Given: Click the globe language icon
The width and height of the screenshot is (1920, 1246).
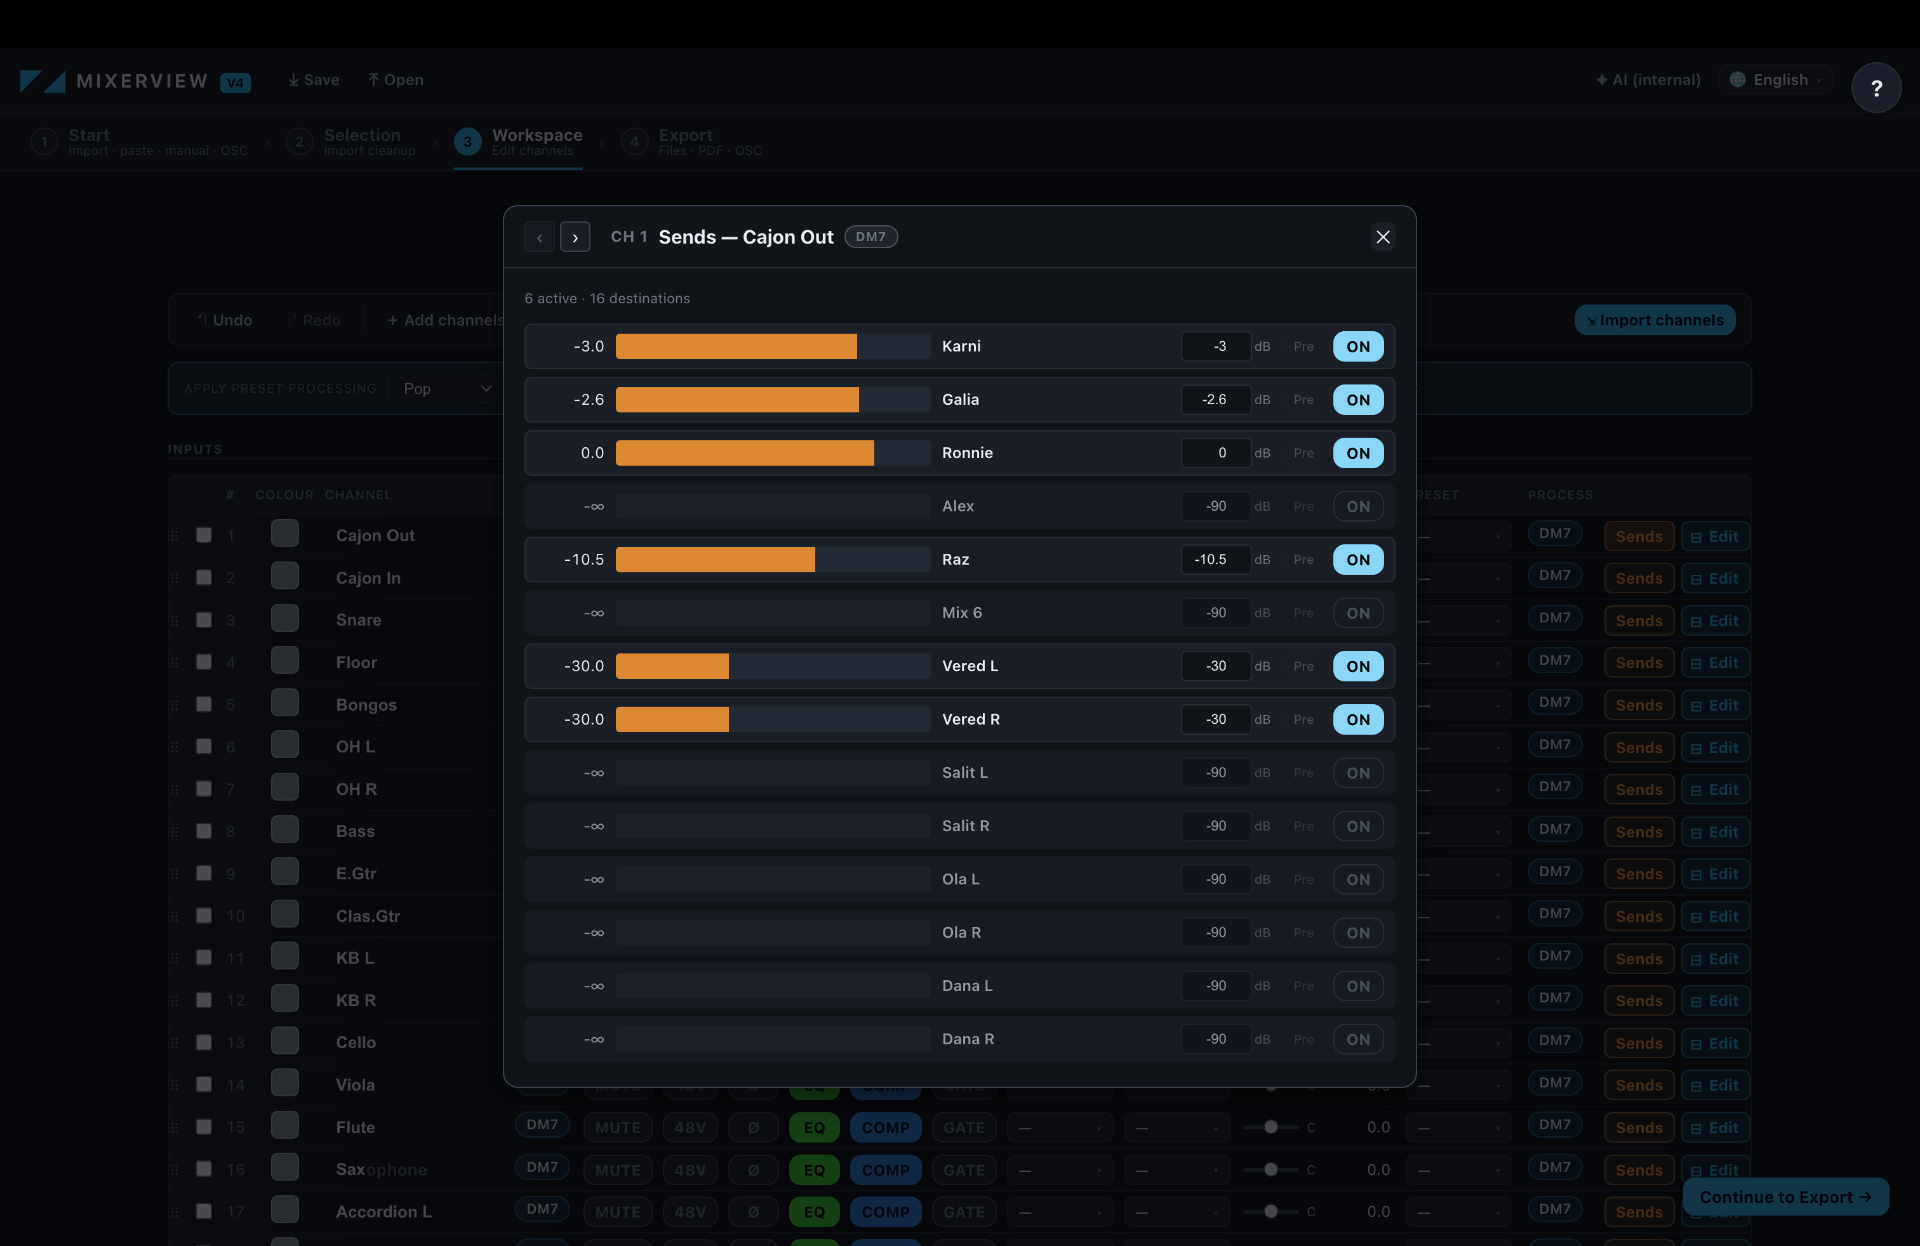Looking at the screenshot, I should 1738,80.
